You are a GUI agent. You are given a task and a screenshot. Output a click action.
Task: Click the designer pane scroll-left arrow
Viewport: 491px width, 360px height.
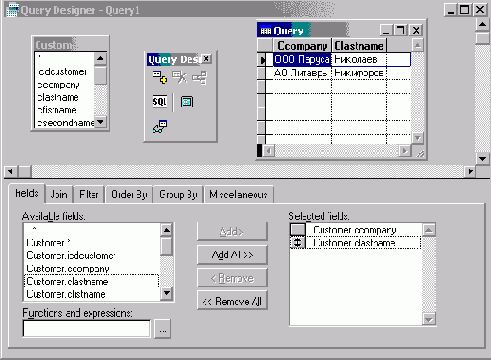tap(11, 171)
